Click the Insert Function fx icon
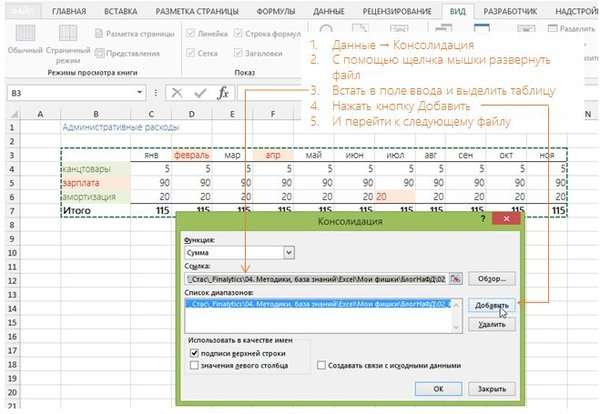 click(224, 93)
